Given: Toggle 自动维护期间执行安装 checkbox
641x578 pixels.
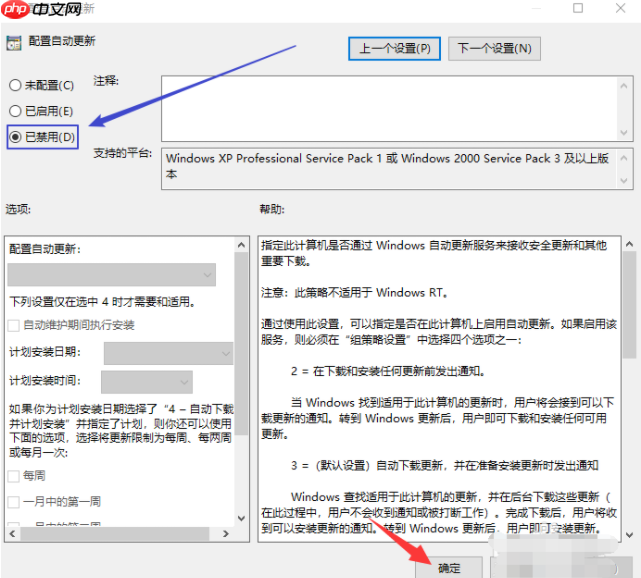Looking at the screenshot, I should [13, 326].
